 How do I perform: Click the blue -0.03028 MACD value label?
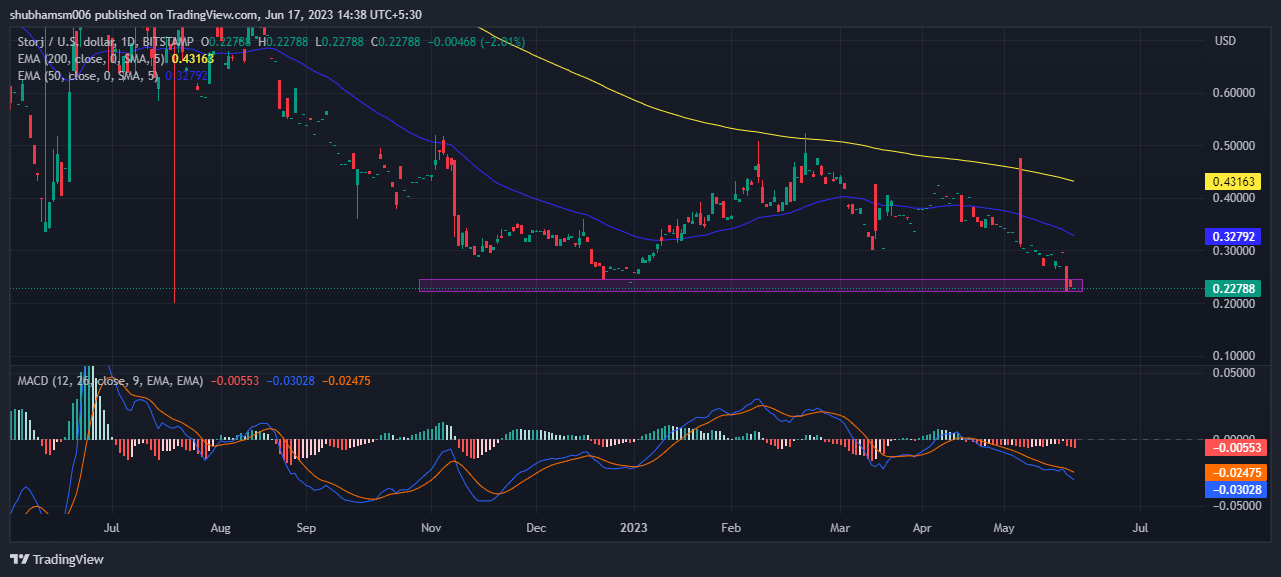1238,489
